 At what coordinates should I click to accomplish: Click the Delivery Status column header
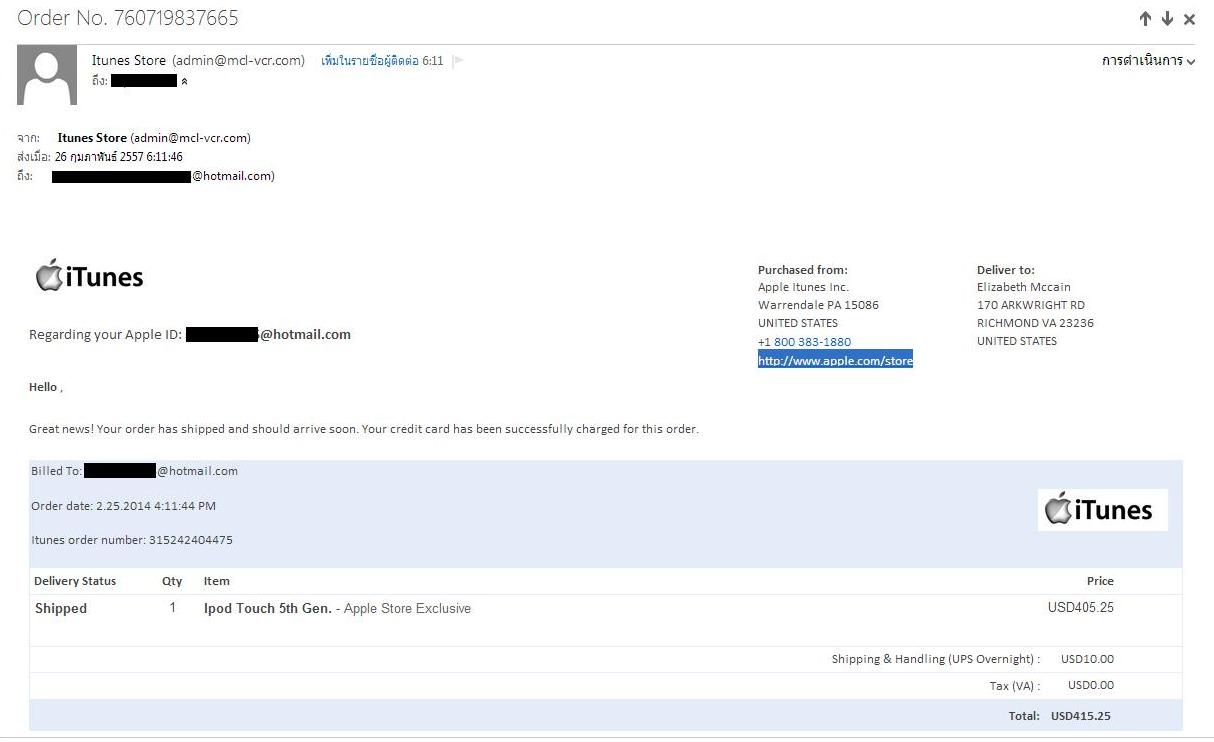75,581
